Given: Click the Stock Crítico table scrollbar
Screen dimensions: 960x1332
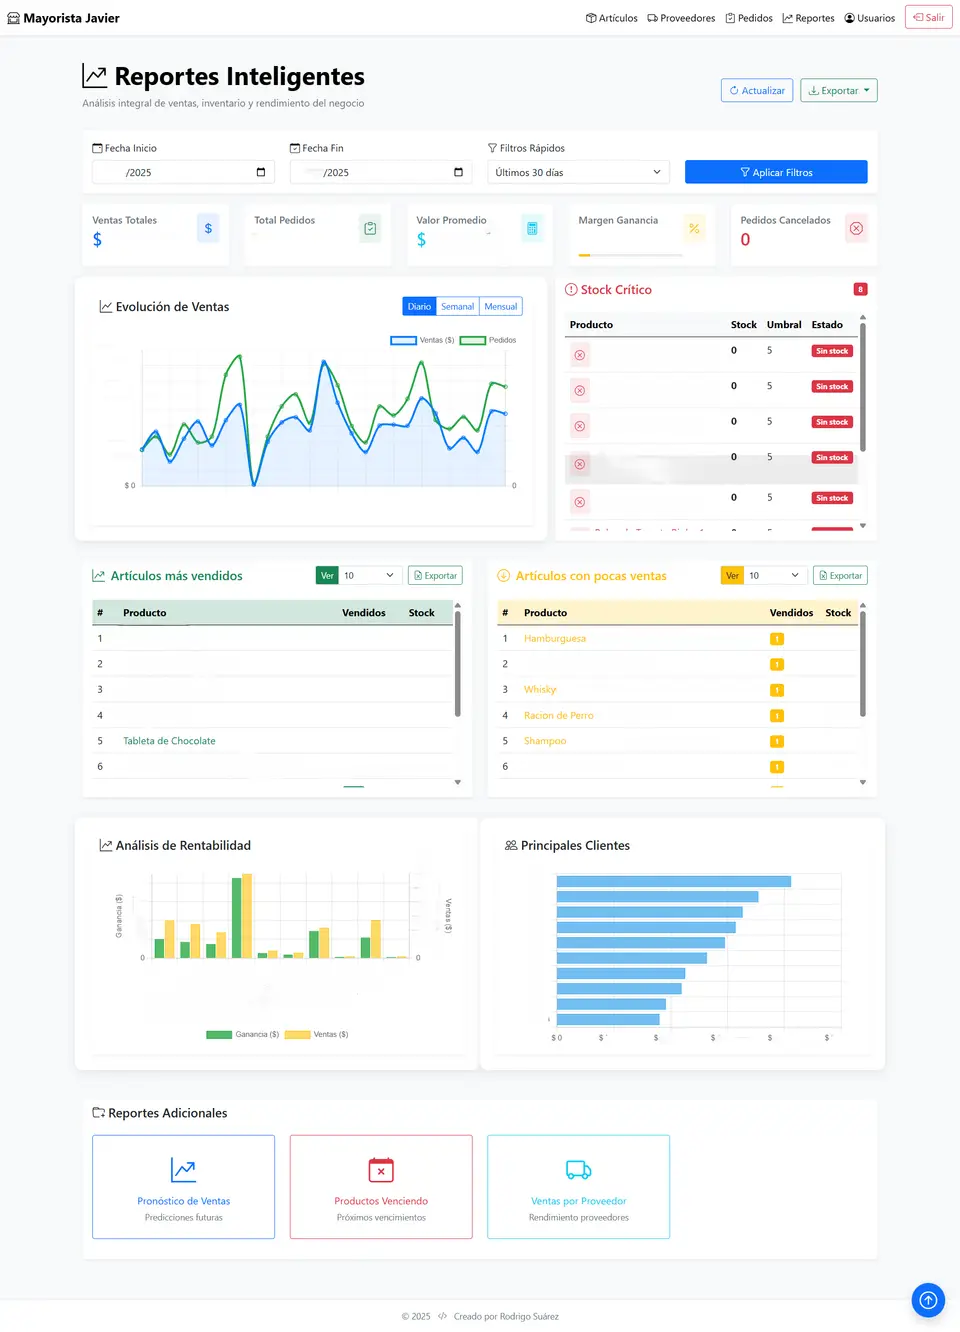Looking at the screenshot, I should point(863,387).
